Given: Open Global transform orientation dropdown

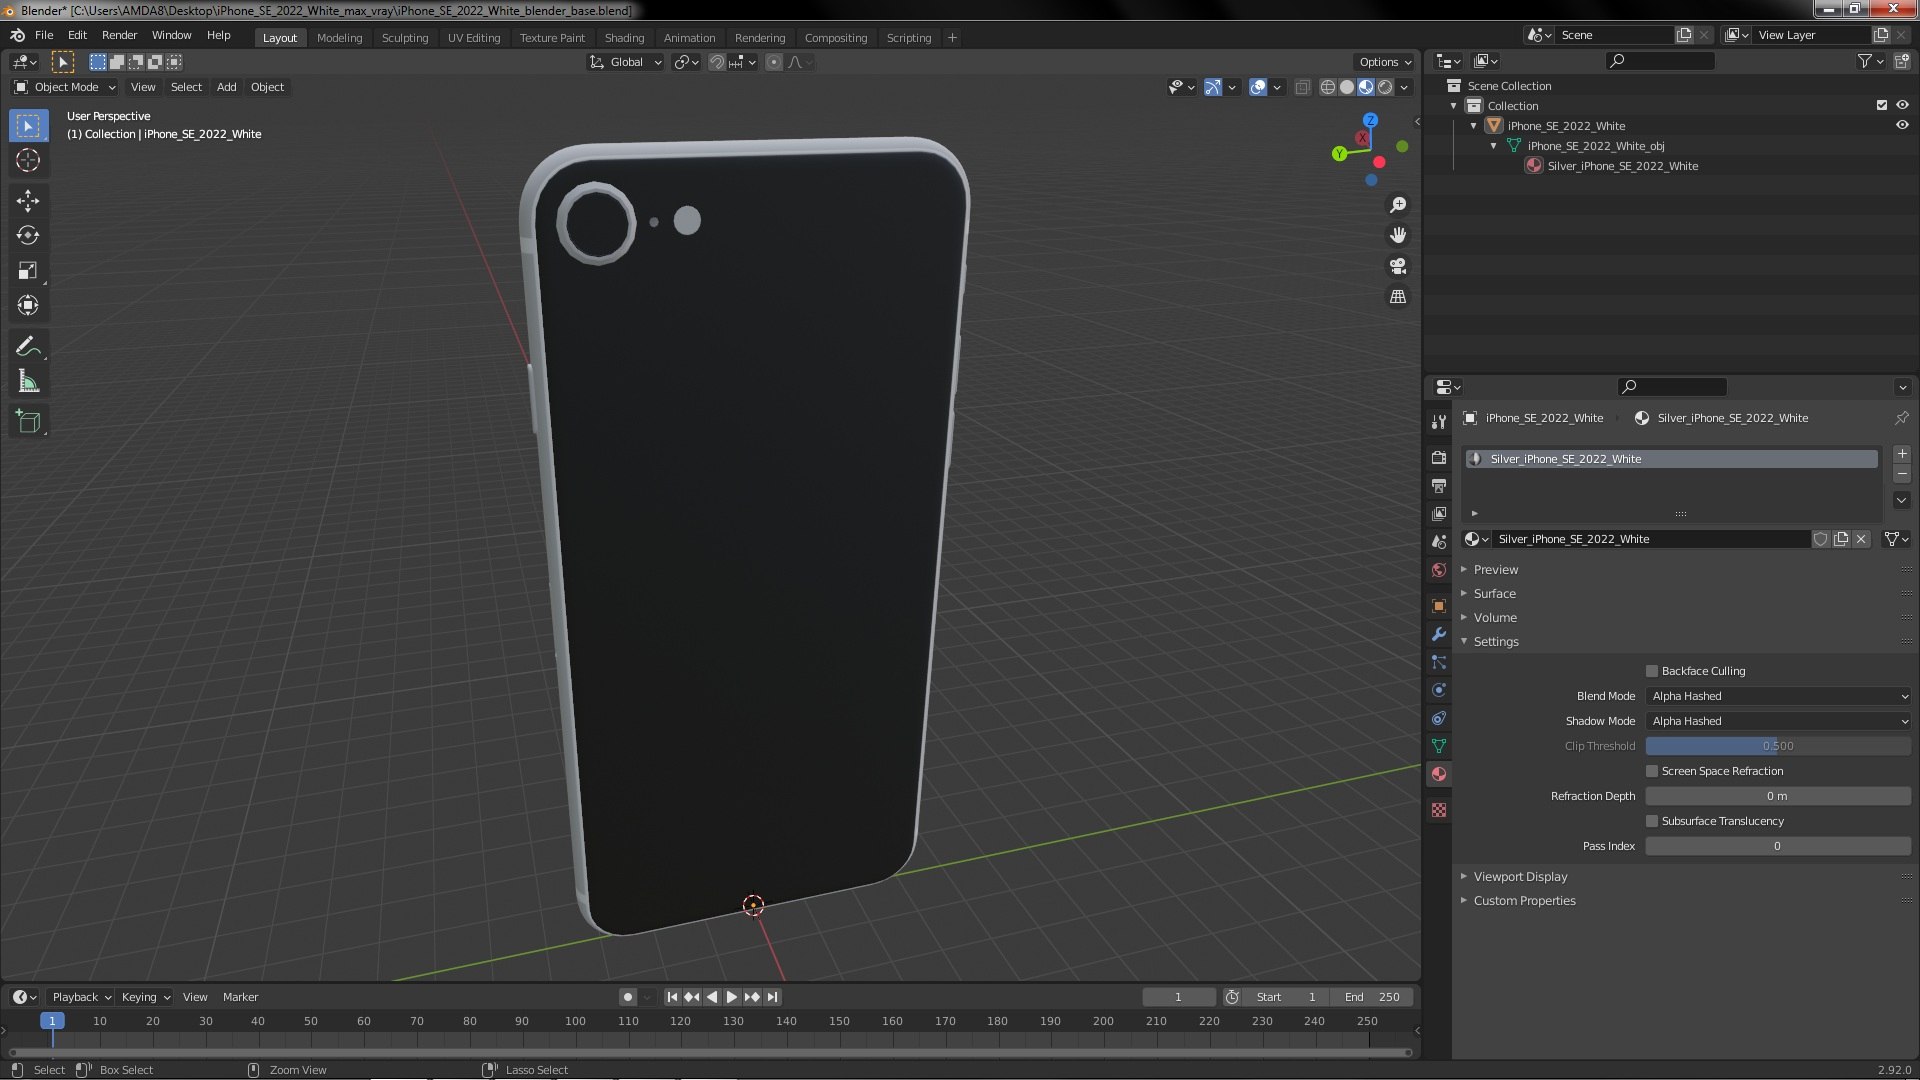Looking at the screenshot, I should tap(625, 62).
